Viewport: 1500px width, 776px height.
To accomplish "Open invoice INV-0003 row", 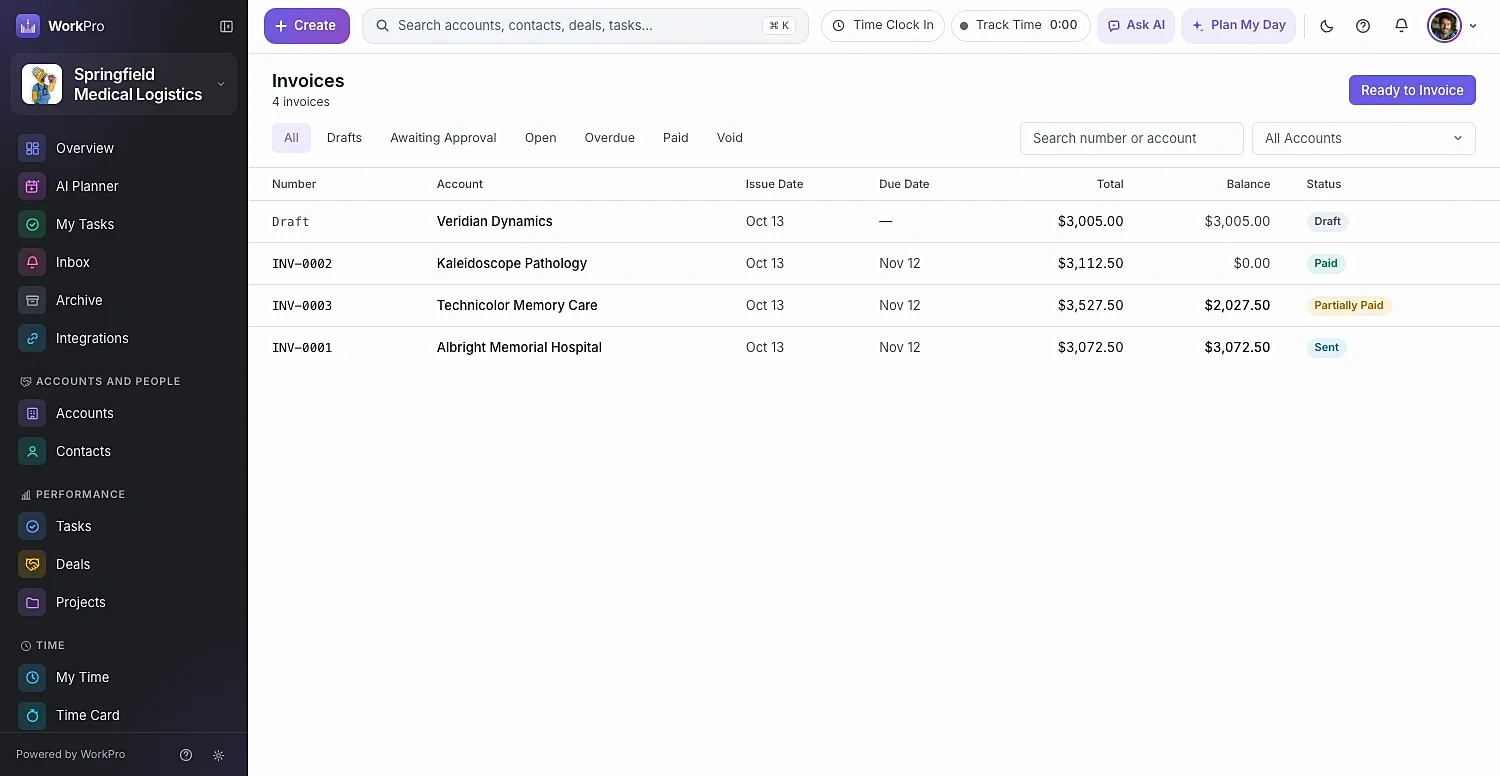I will pos(874,306).
